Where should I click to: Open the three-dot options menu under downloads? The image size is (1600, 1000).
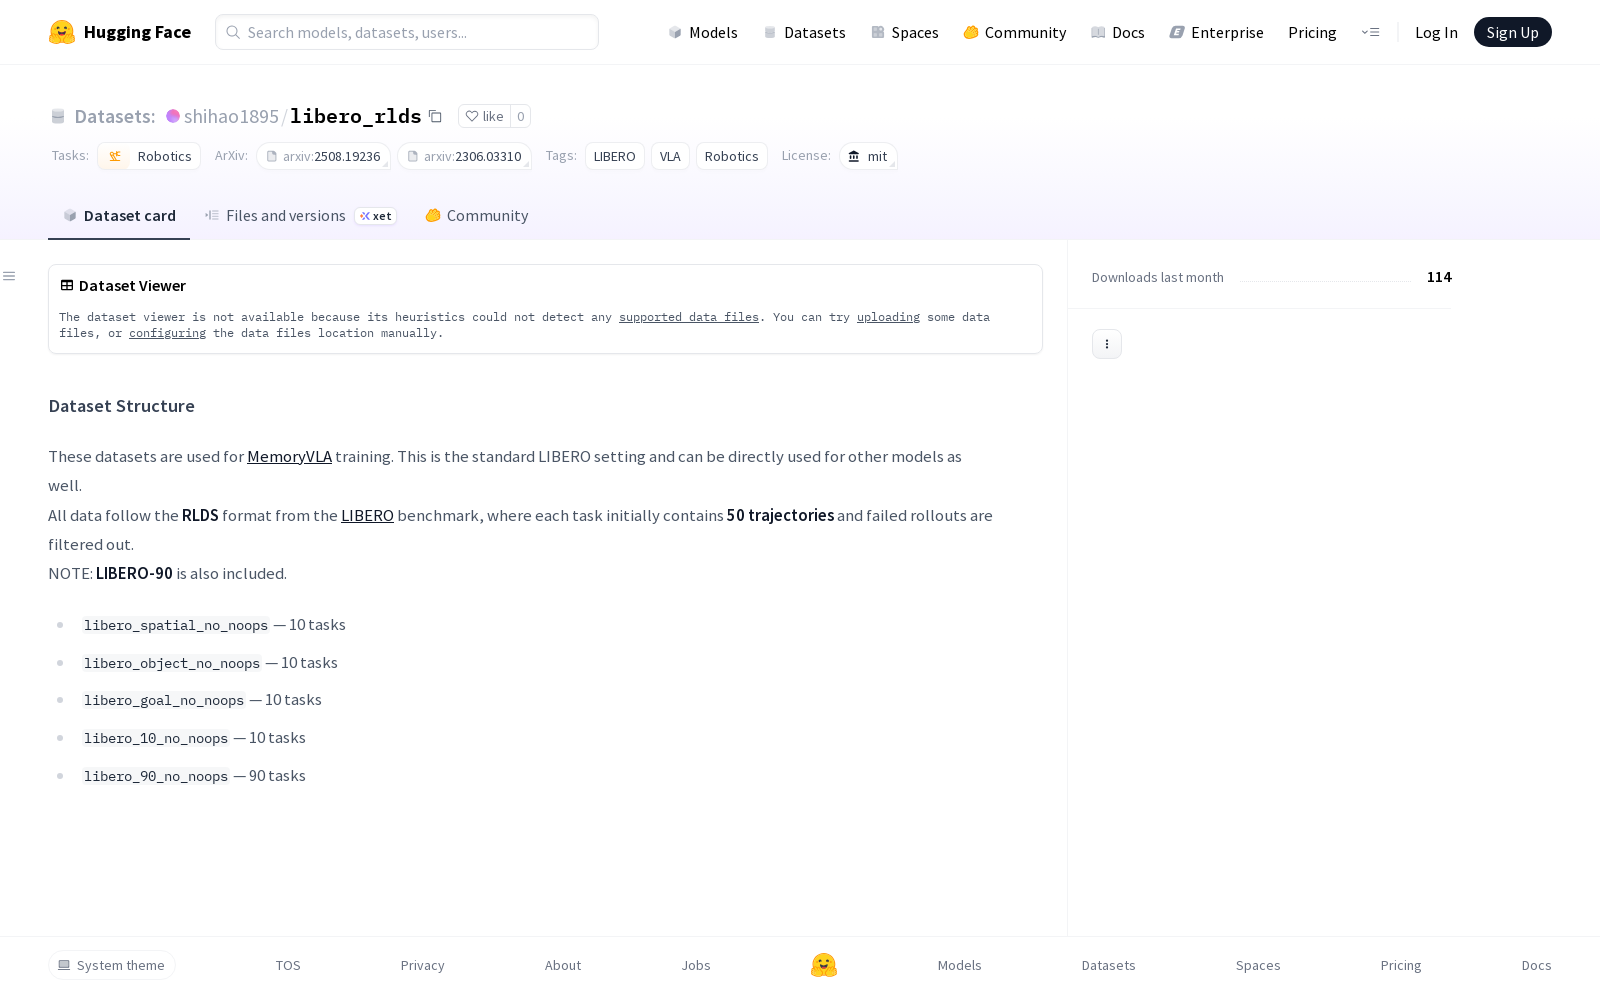tap(1107, 344)
